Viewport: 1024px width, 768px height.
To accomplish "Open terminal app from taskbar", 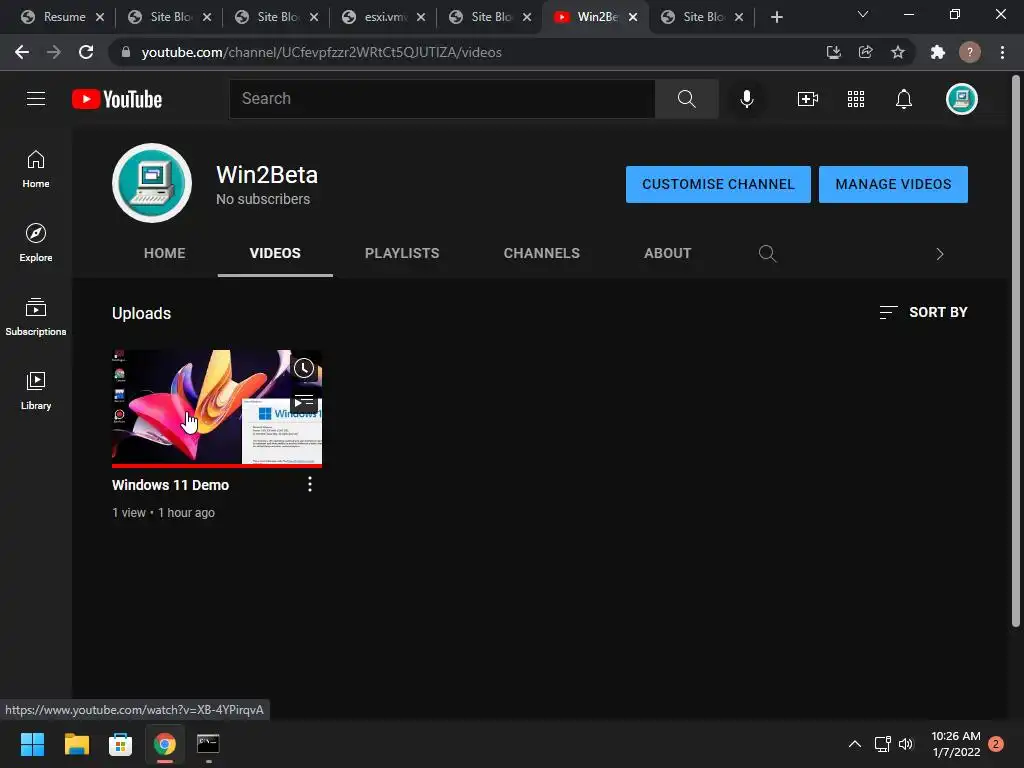I will point(208,744).
